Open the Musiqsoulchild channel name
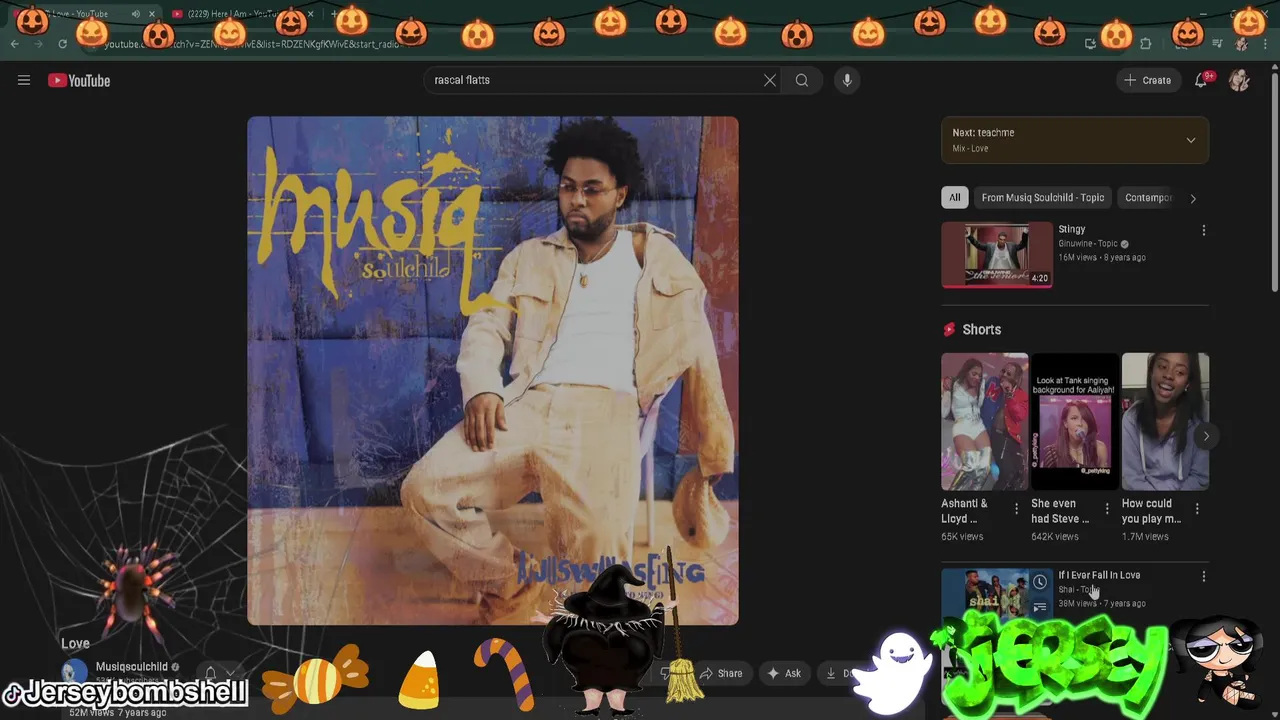 pos(131,667)
